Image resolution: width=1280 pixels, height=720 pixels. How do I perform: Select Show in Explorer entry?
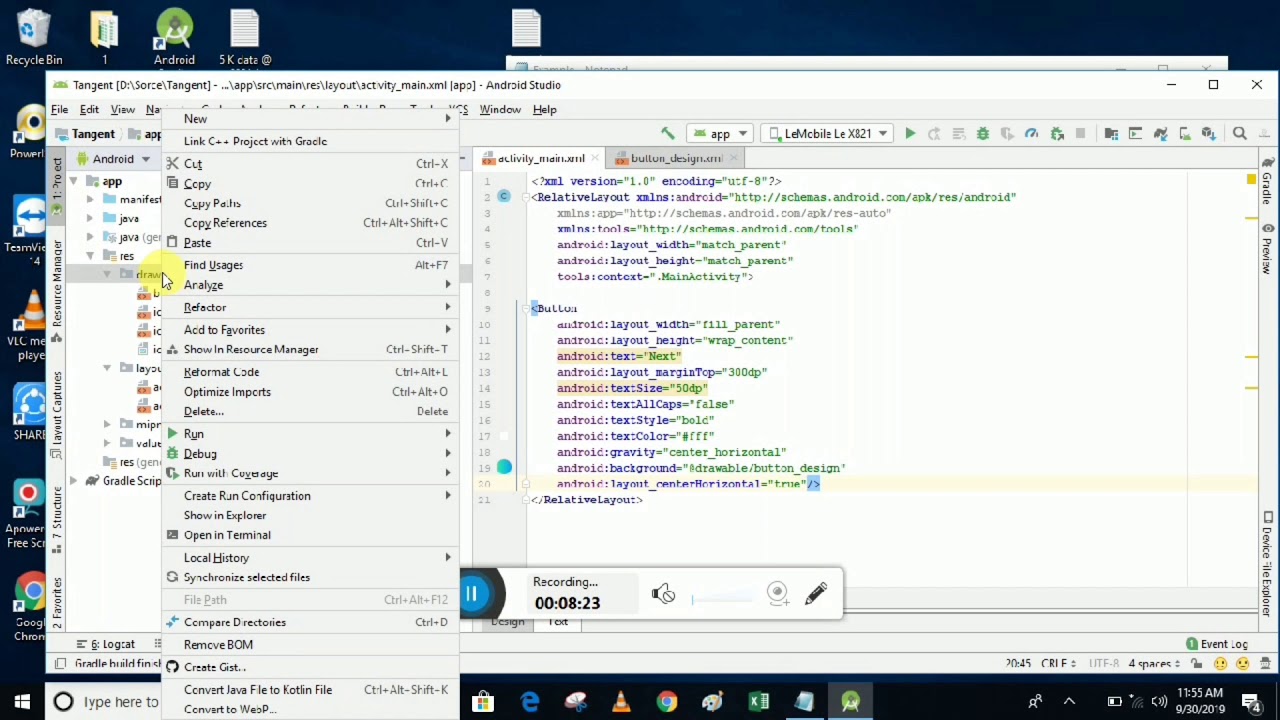click(310, 516)
